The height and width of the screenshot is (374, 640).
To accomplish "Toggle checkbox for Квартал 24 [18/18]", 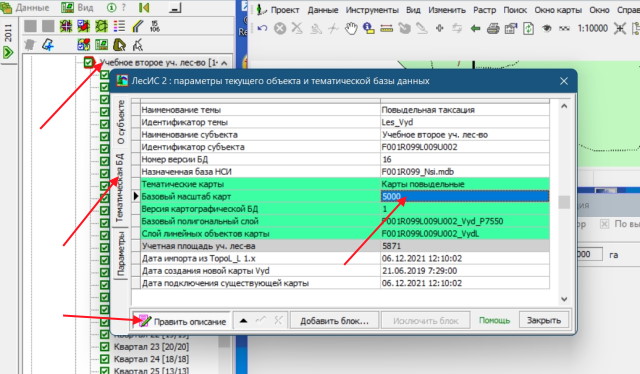I will [x=105, y=359].
